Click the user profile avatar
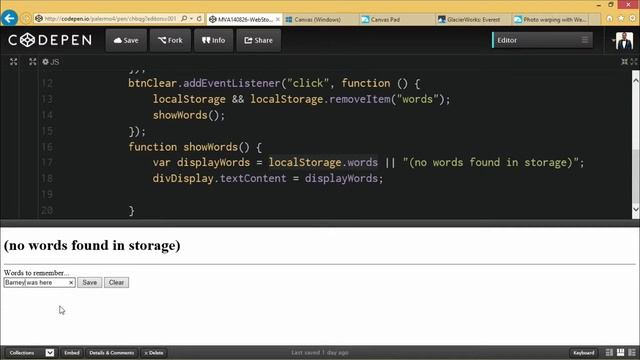640x360 pixels. click(x=624, y=40)
